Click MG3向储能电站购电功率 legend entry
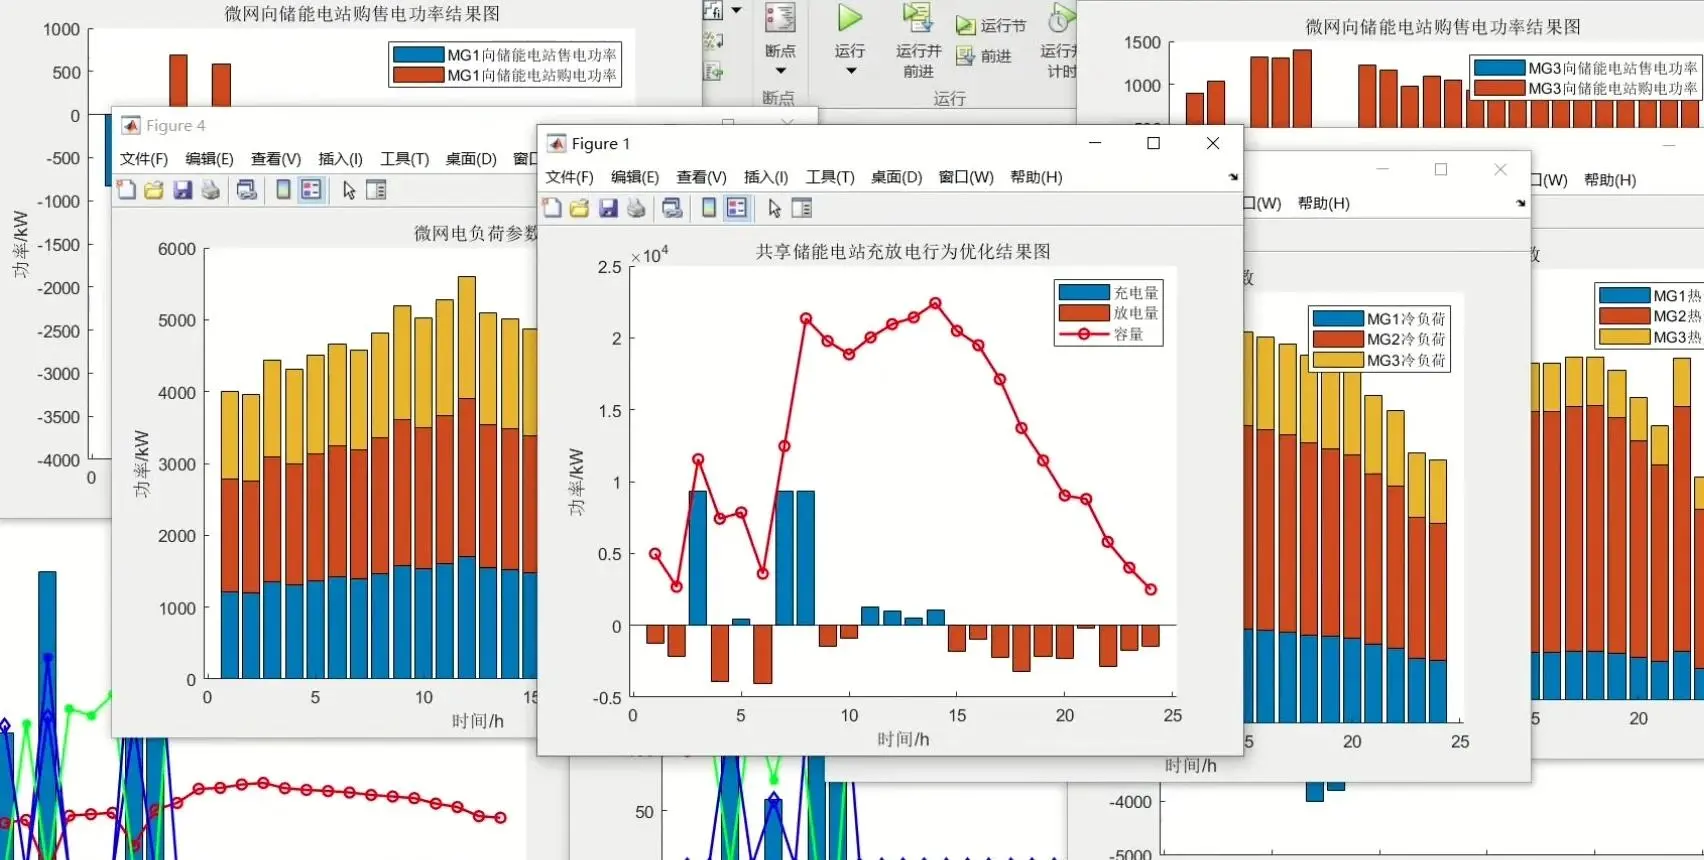 click(x=1586, y=88)
